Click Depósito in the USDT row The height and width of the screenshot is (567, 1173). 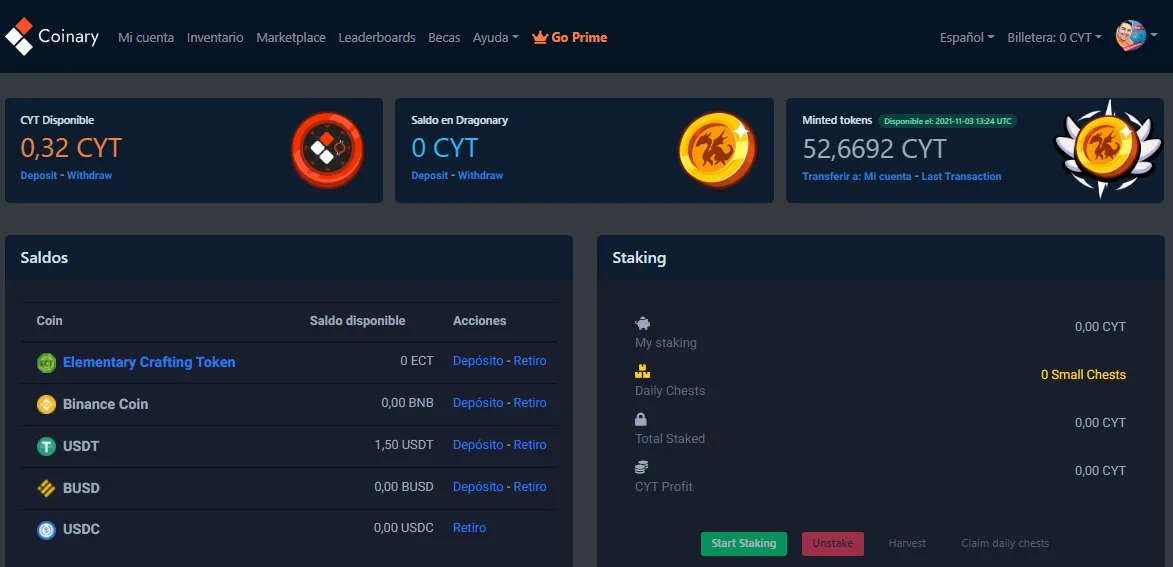tap(478, 444)
